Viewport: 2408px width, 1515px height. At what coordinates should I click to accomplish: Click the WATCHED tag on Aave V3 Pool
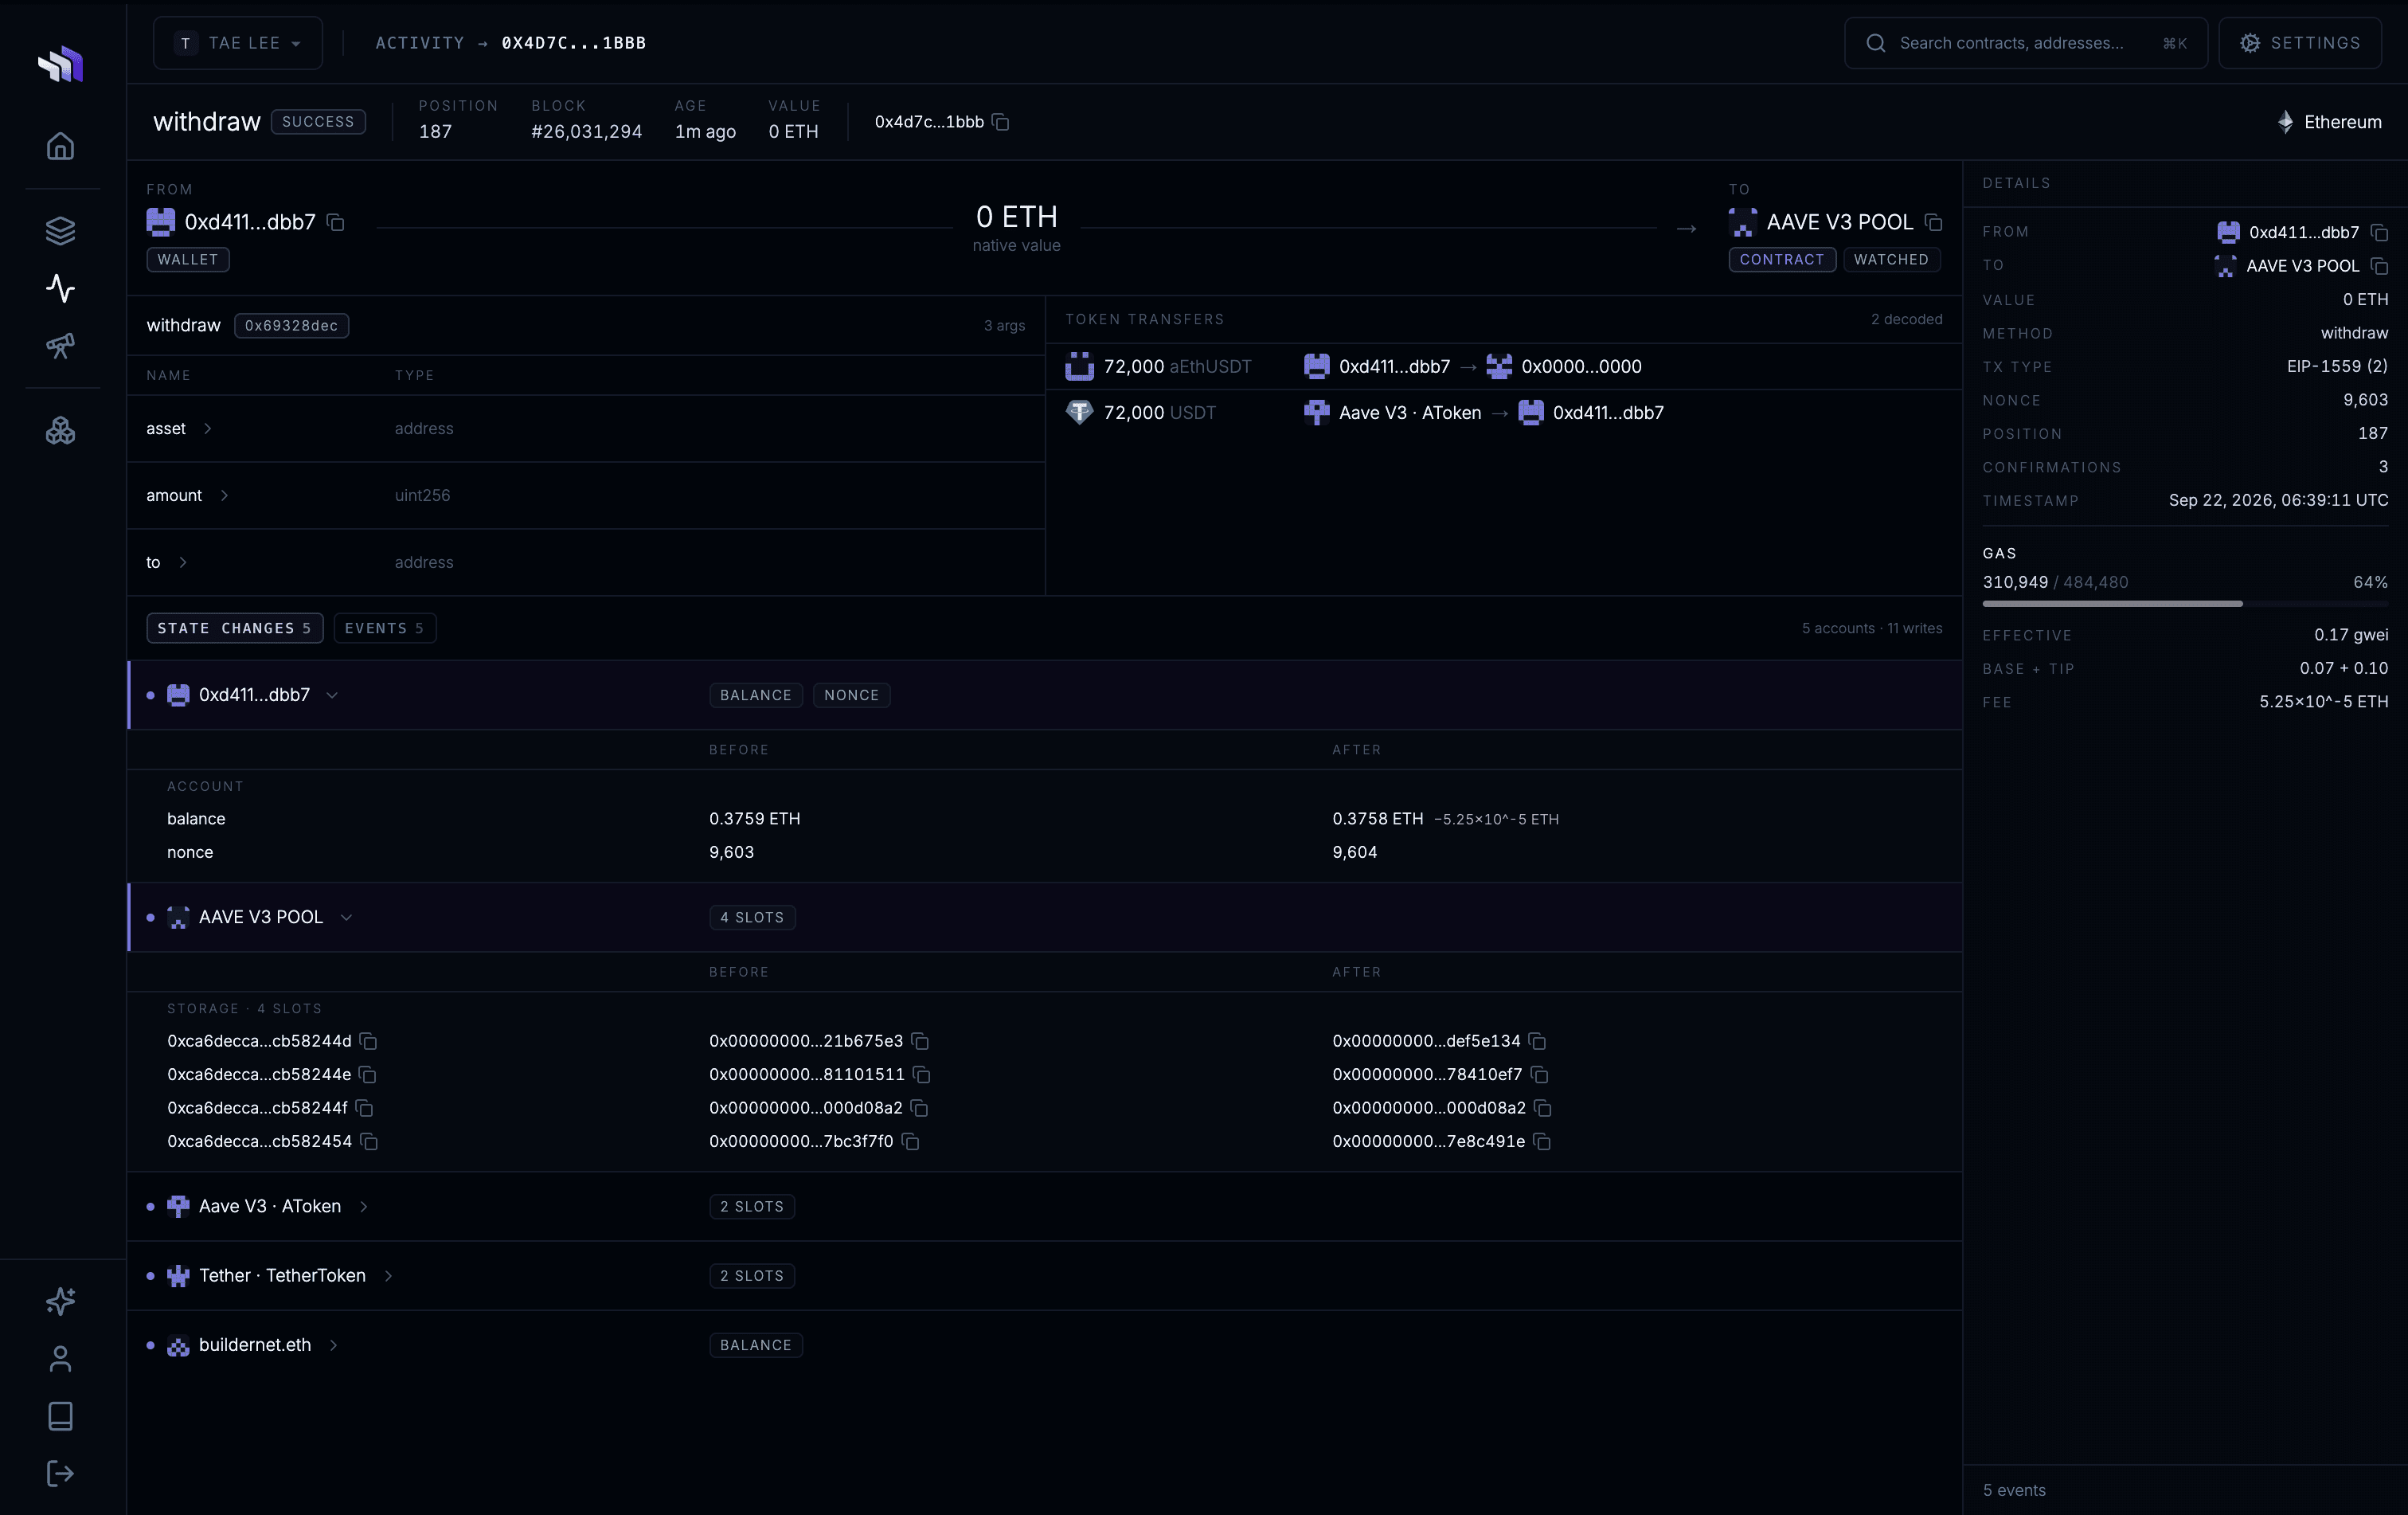click(1891, 259)
